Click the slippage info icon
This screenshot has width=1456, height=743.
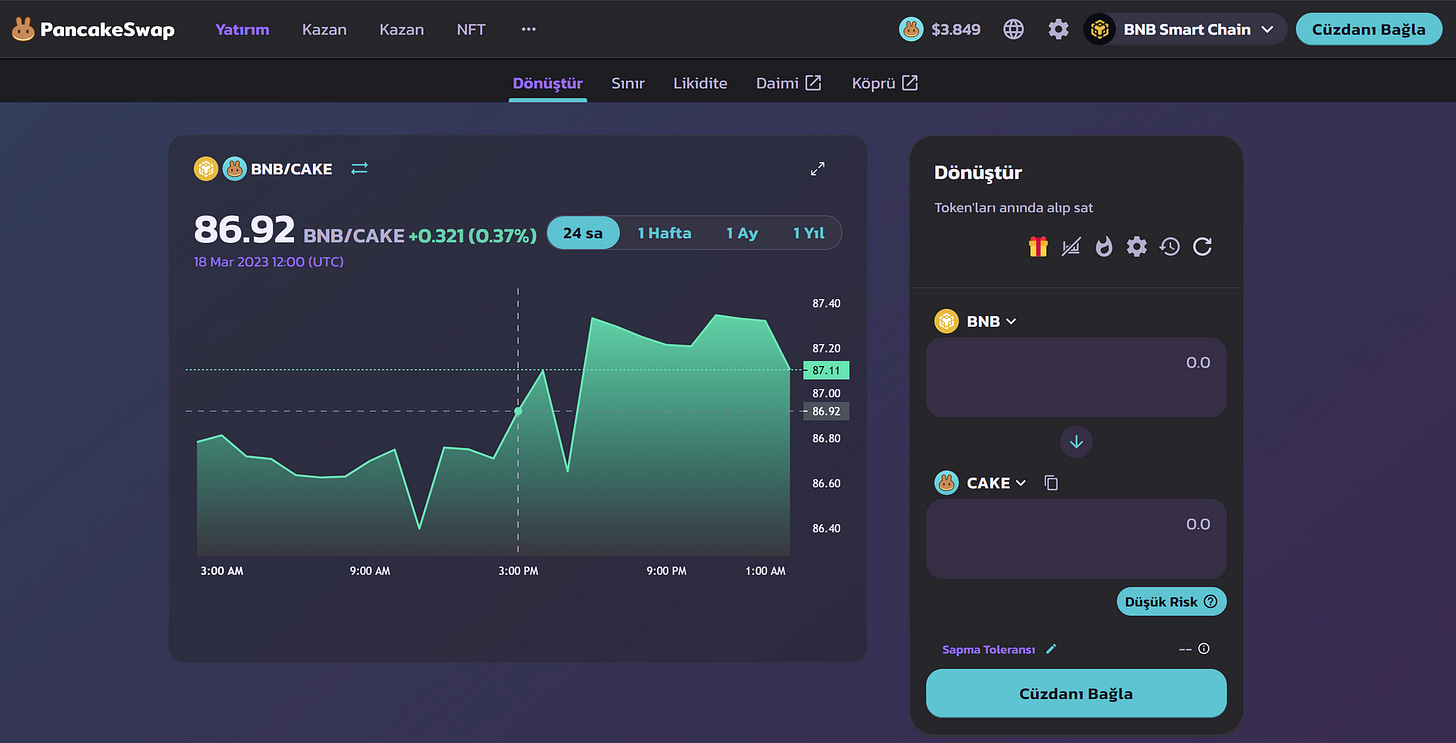(x=1204, y=649)
